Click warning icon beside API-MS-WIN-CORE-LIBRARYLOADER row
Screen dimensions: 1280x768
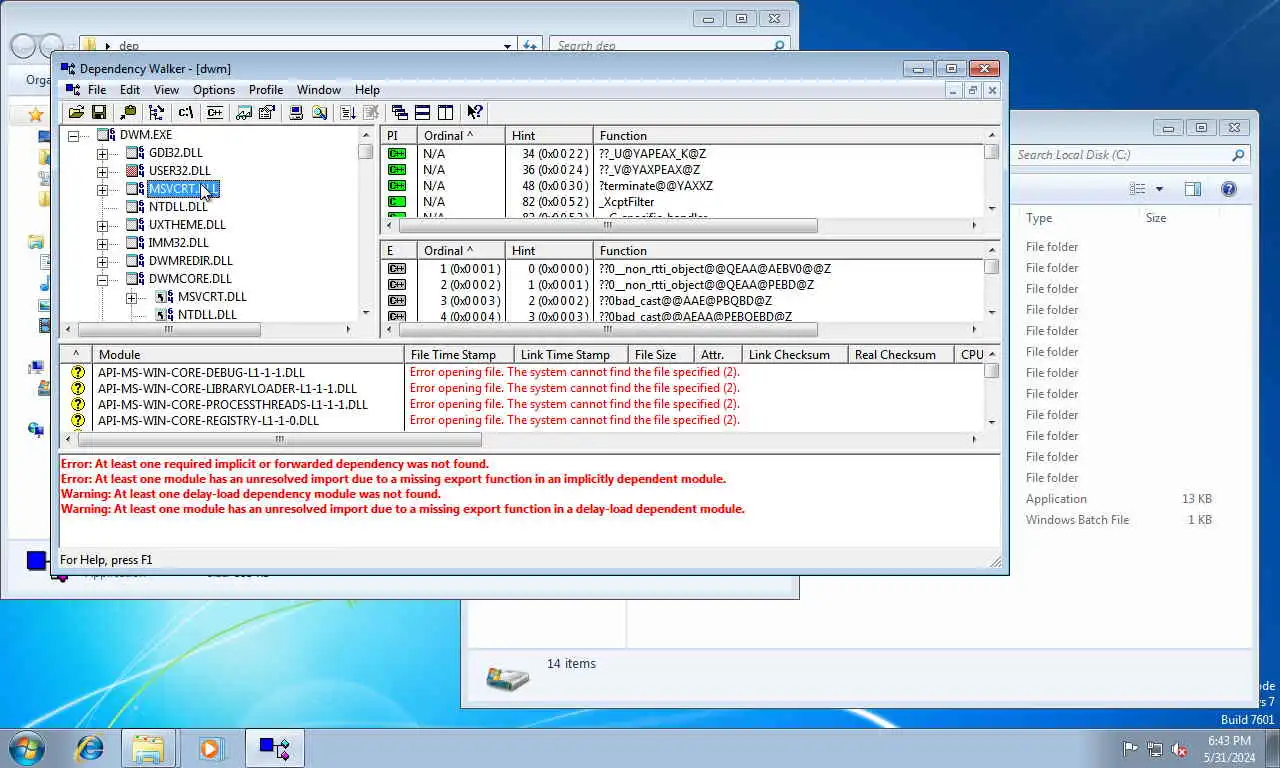(78, 388)
